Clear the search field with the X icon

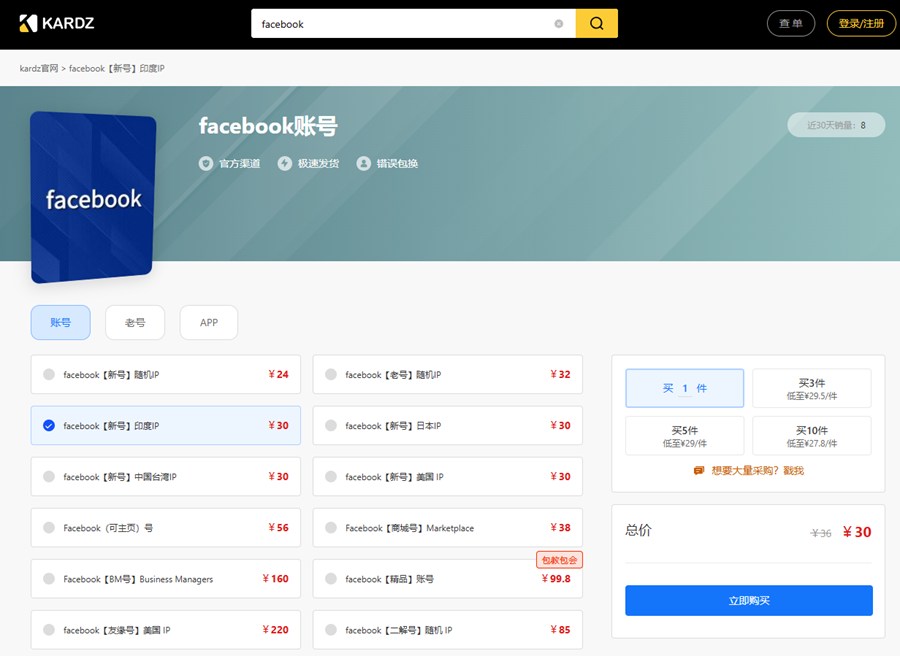click(x=558, y=24)
